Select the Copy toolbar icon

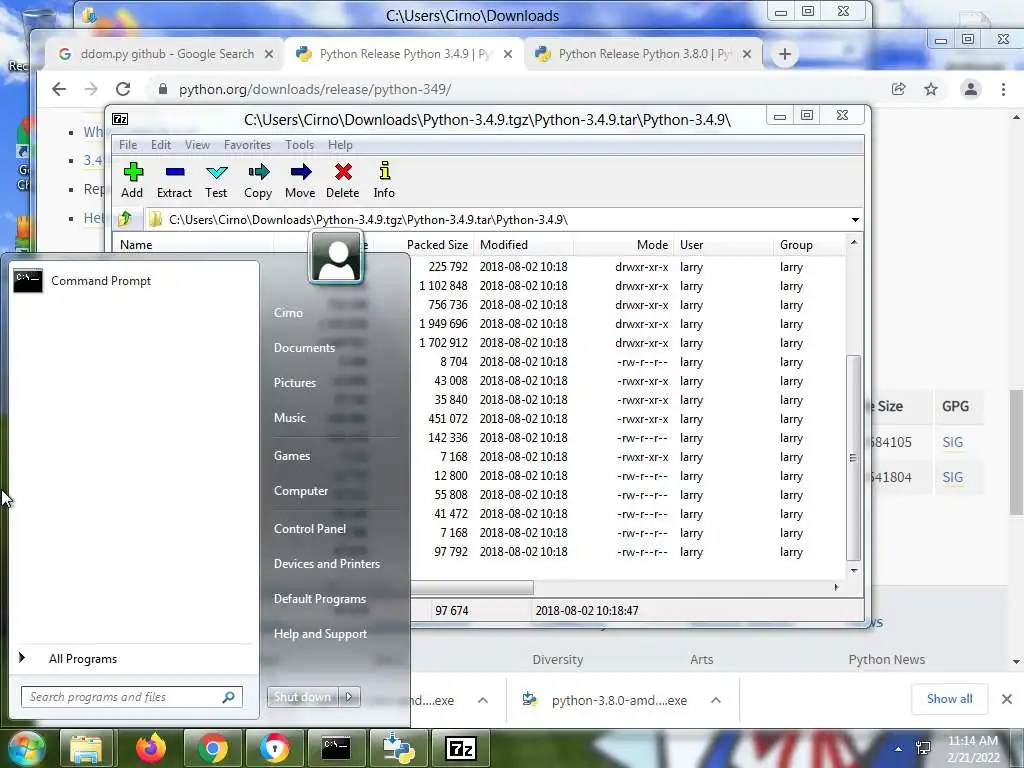(258, 180)
